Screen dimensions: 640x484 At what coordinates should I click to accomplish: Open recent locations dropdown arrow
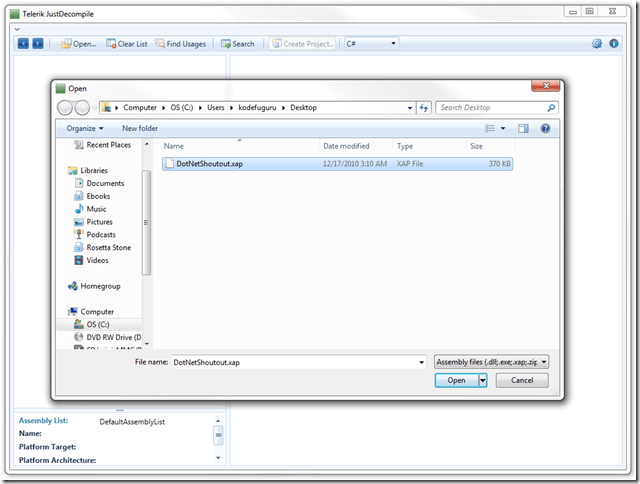(x=94, y=108)
